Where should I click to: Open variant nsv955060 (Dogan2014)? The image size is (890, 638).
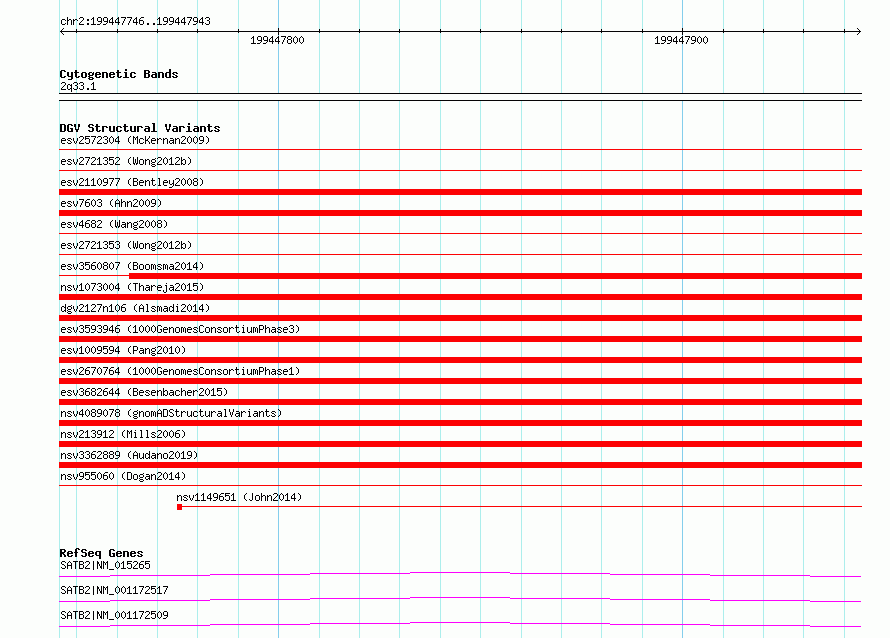(123, 476)
